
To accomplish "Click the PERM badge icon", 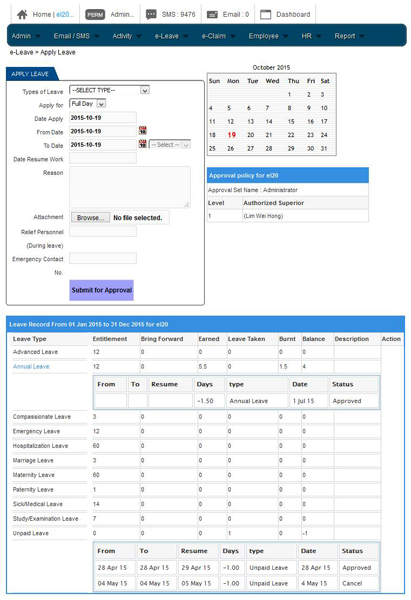I will [95, 15].
